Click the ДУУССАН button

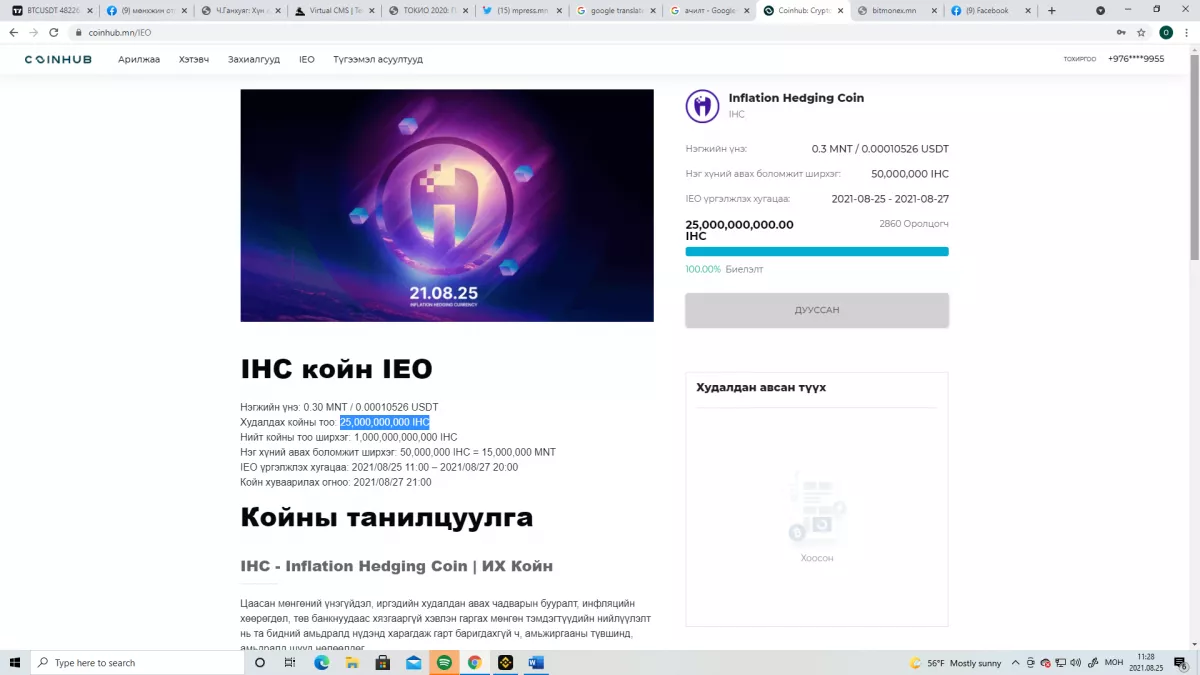(817, 310)
